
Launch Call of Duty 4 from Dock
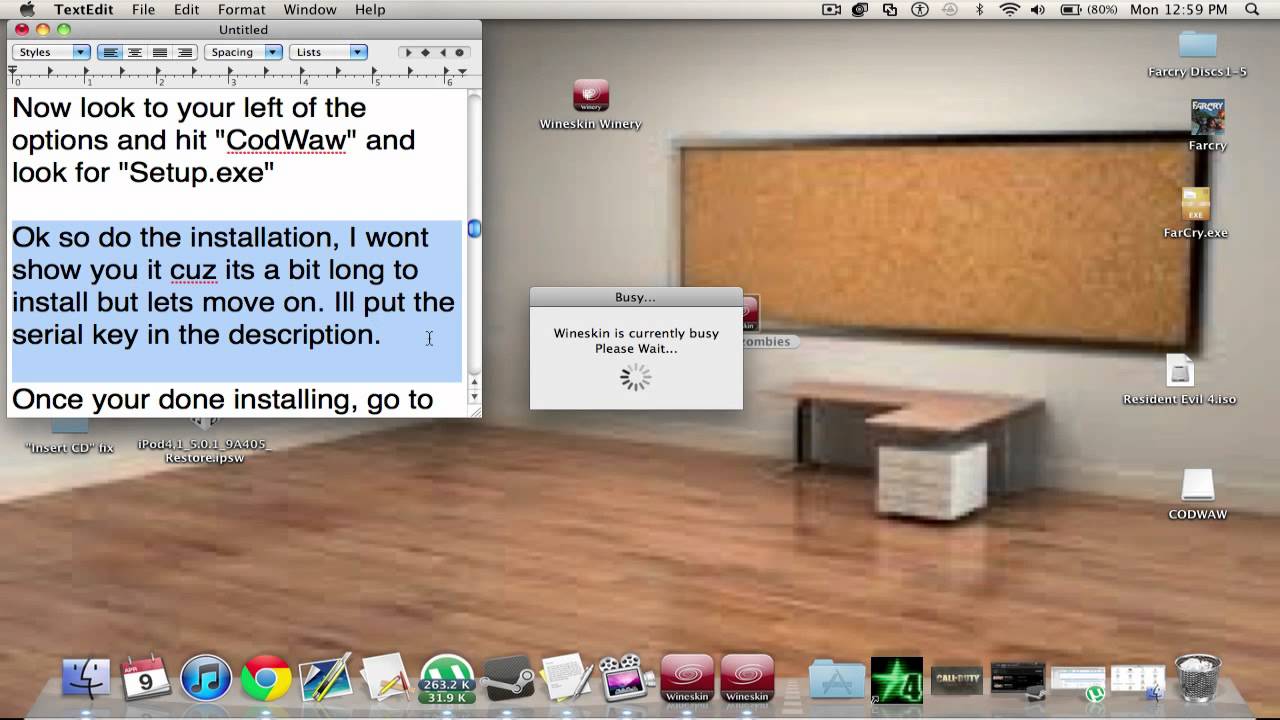coord(897,680)
